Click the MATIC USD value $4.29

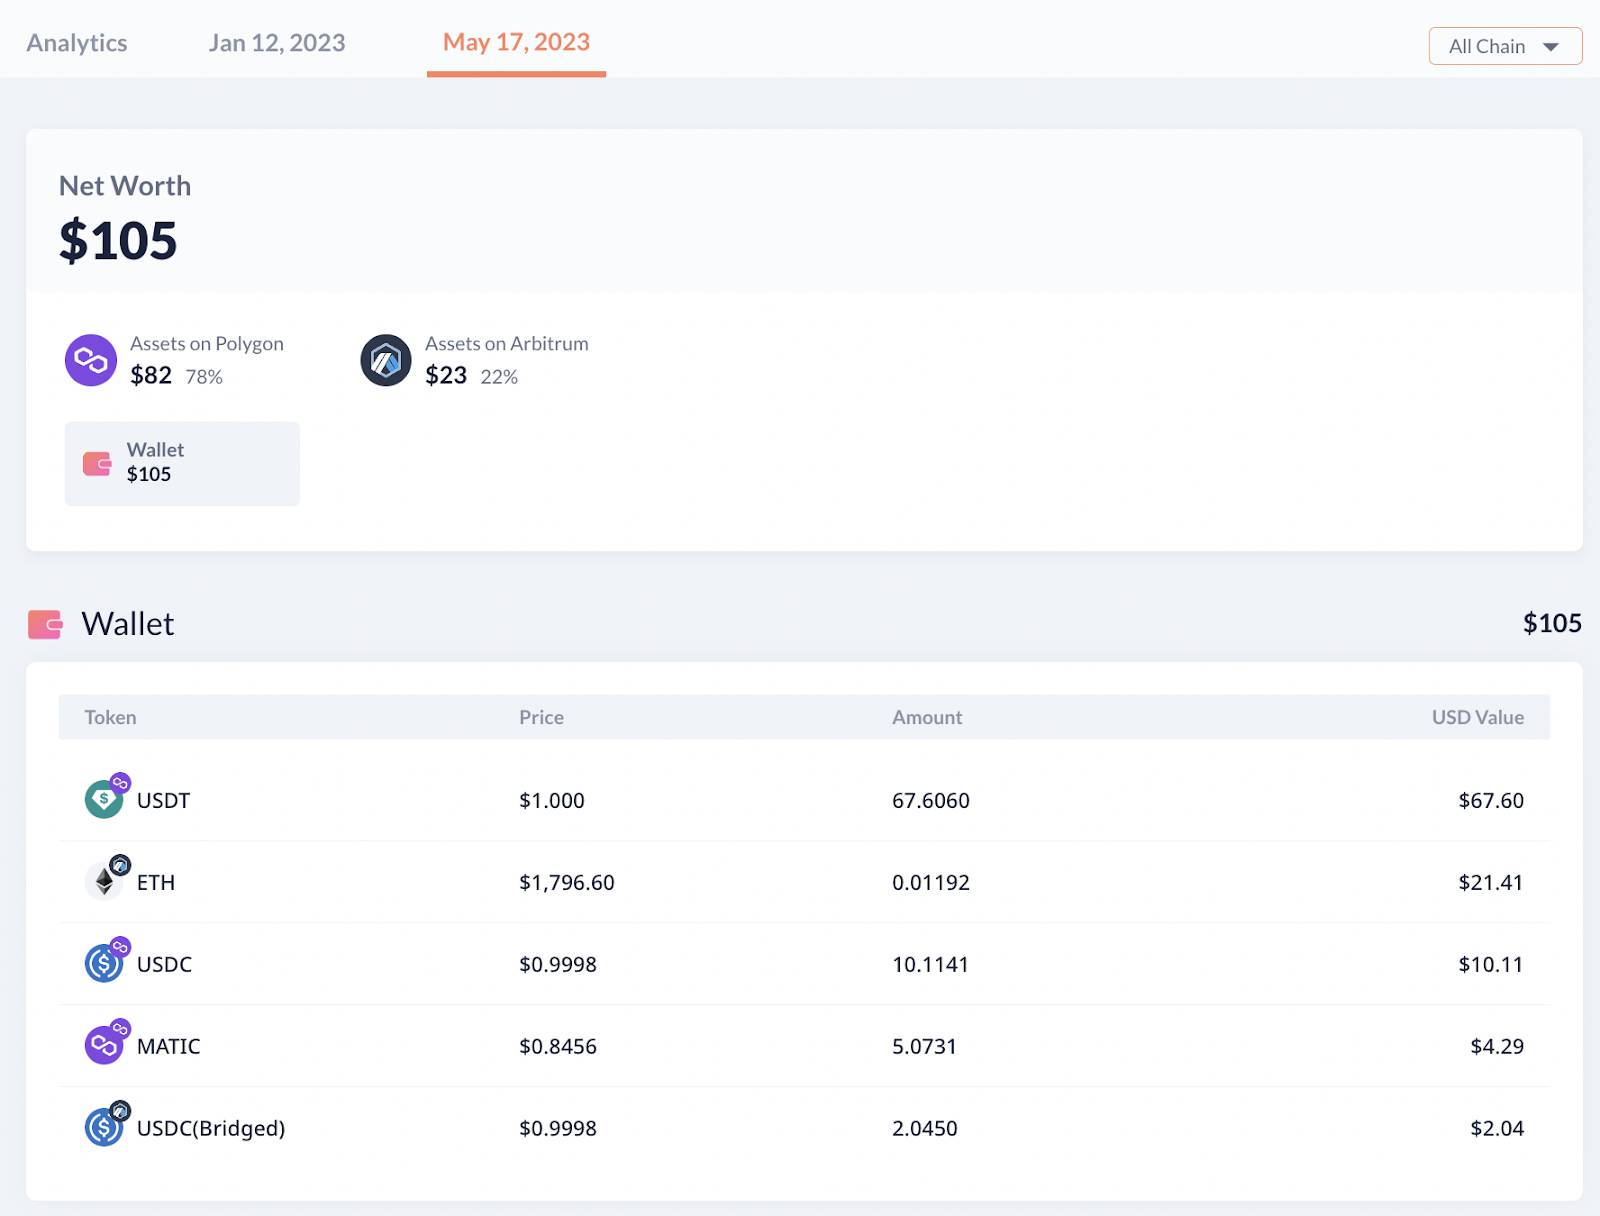(1497, 1046)
